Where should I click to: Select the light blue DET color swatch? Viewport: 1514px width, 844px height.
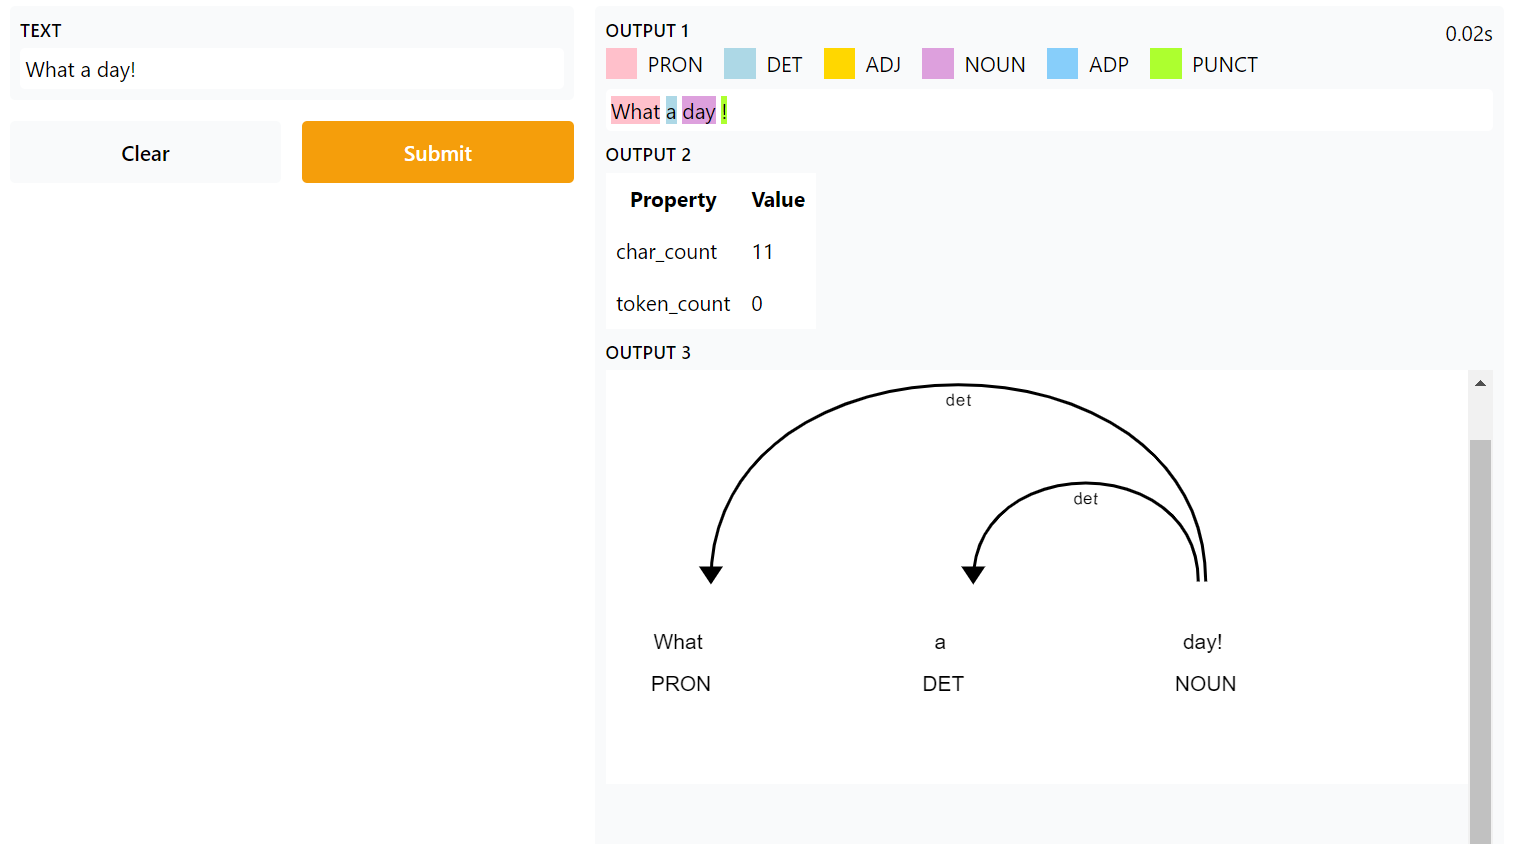coord(740,64)
